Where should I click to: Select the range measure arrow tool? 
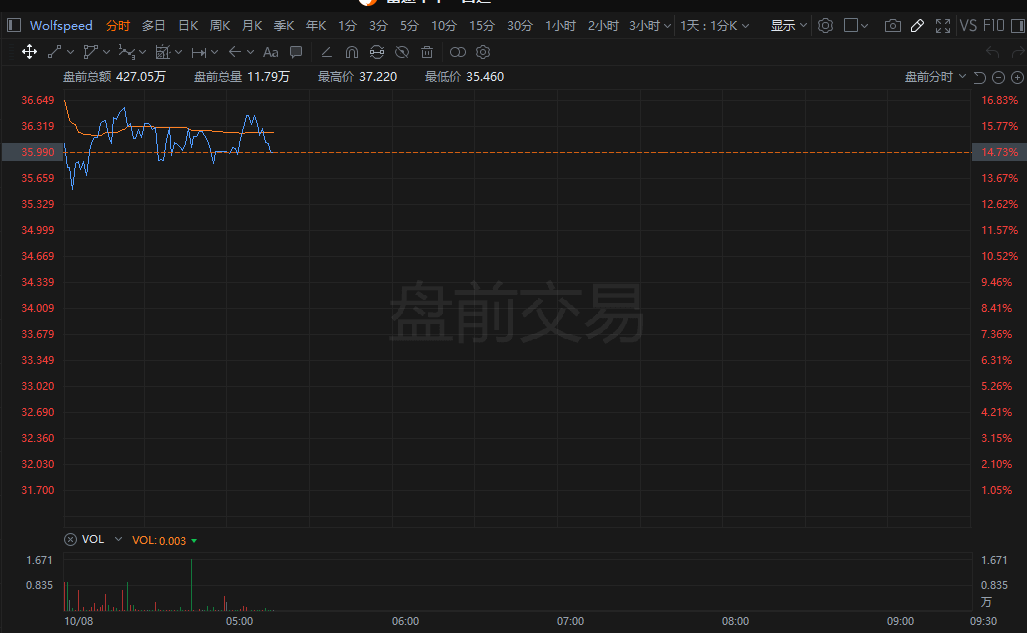click(x=199, y=52)
